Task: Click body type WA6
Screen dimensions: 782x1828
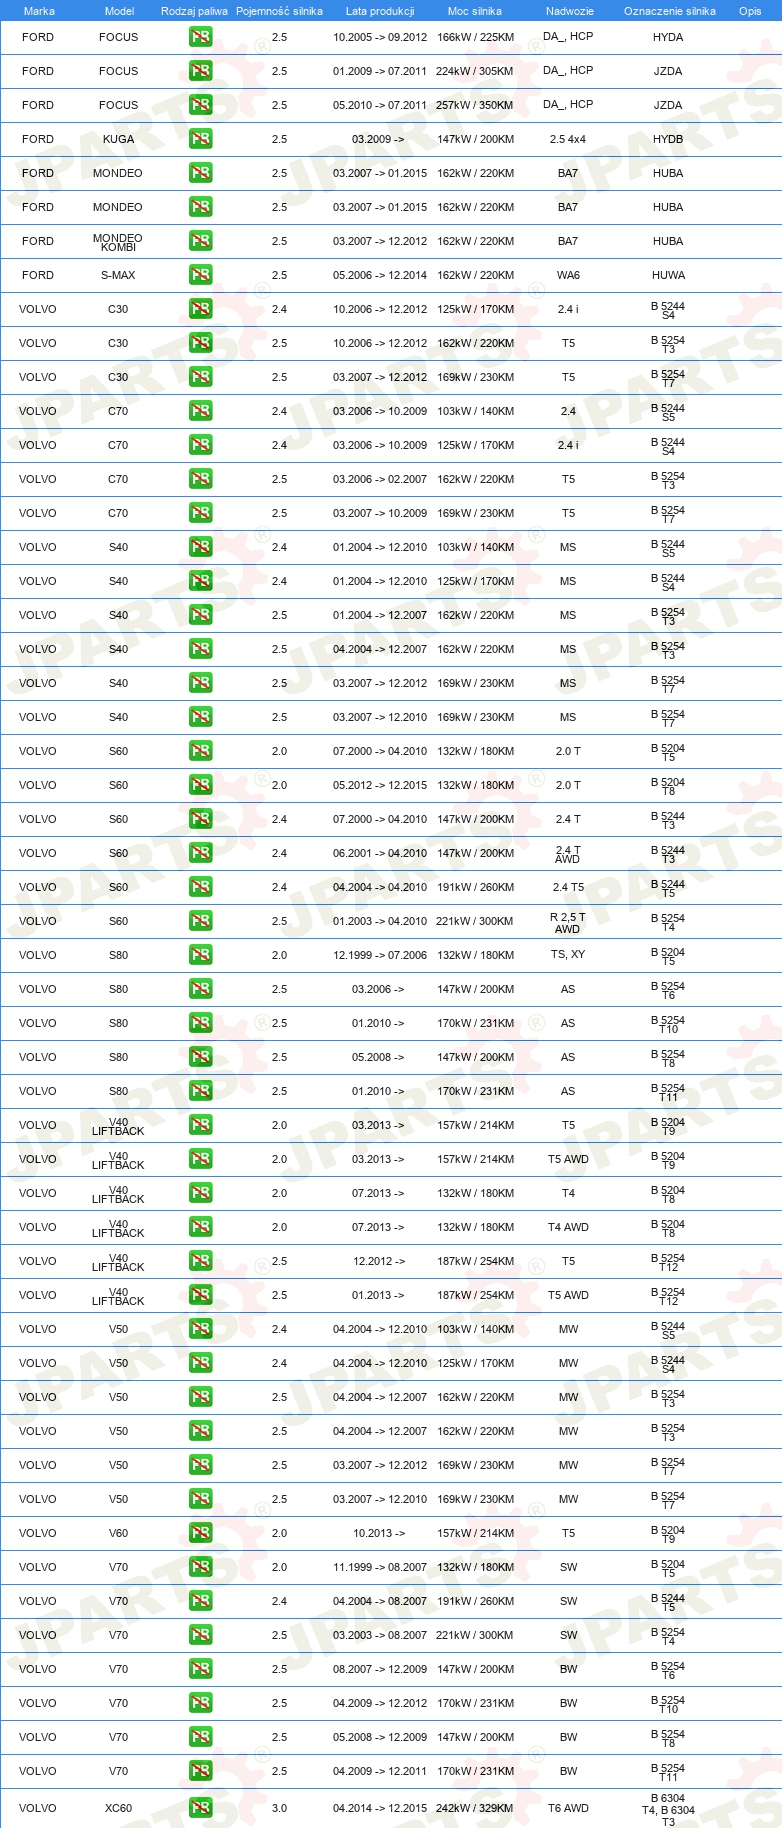Action: [568, 275]
